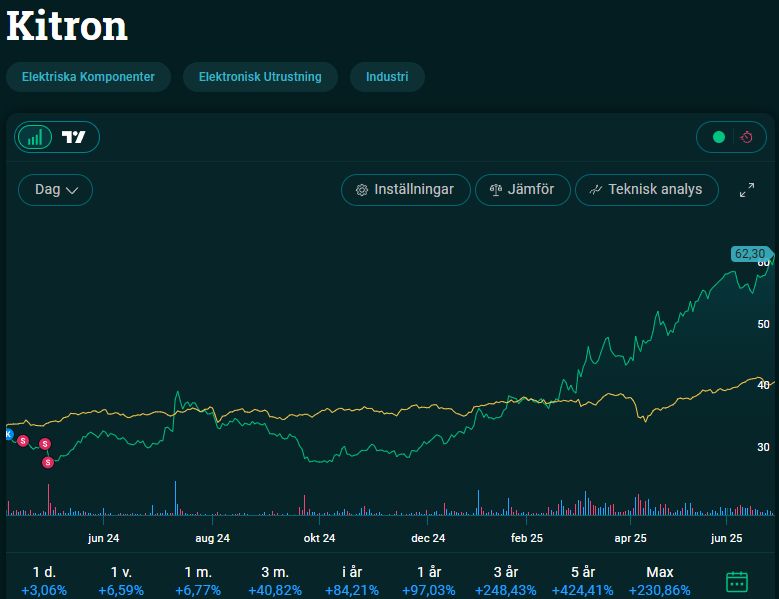Open the calendar date-range picker icon
This screenshot has width=779, height=599.
coord(737,582)
